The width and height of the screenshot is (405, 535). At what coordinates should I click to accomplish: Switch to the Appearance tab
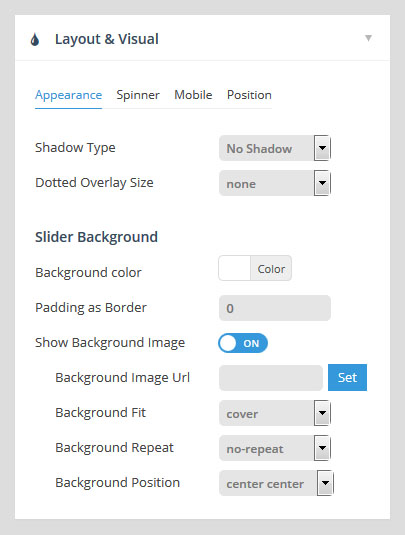69,95
